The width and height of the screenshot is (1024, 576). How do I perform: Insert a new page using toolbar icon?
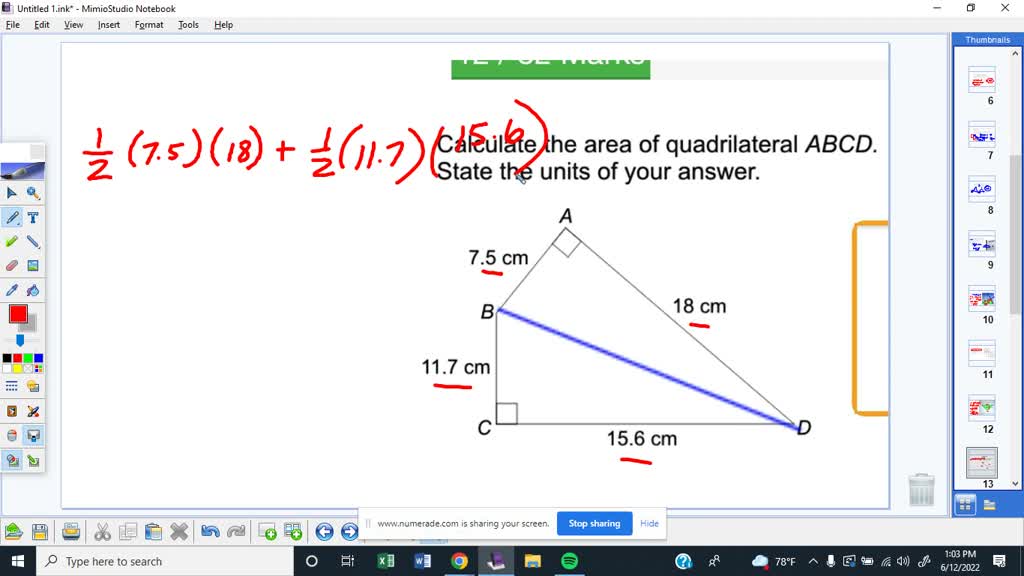[x=267, y=531]
